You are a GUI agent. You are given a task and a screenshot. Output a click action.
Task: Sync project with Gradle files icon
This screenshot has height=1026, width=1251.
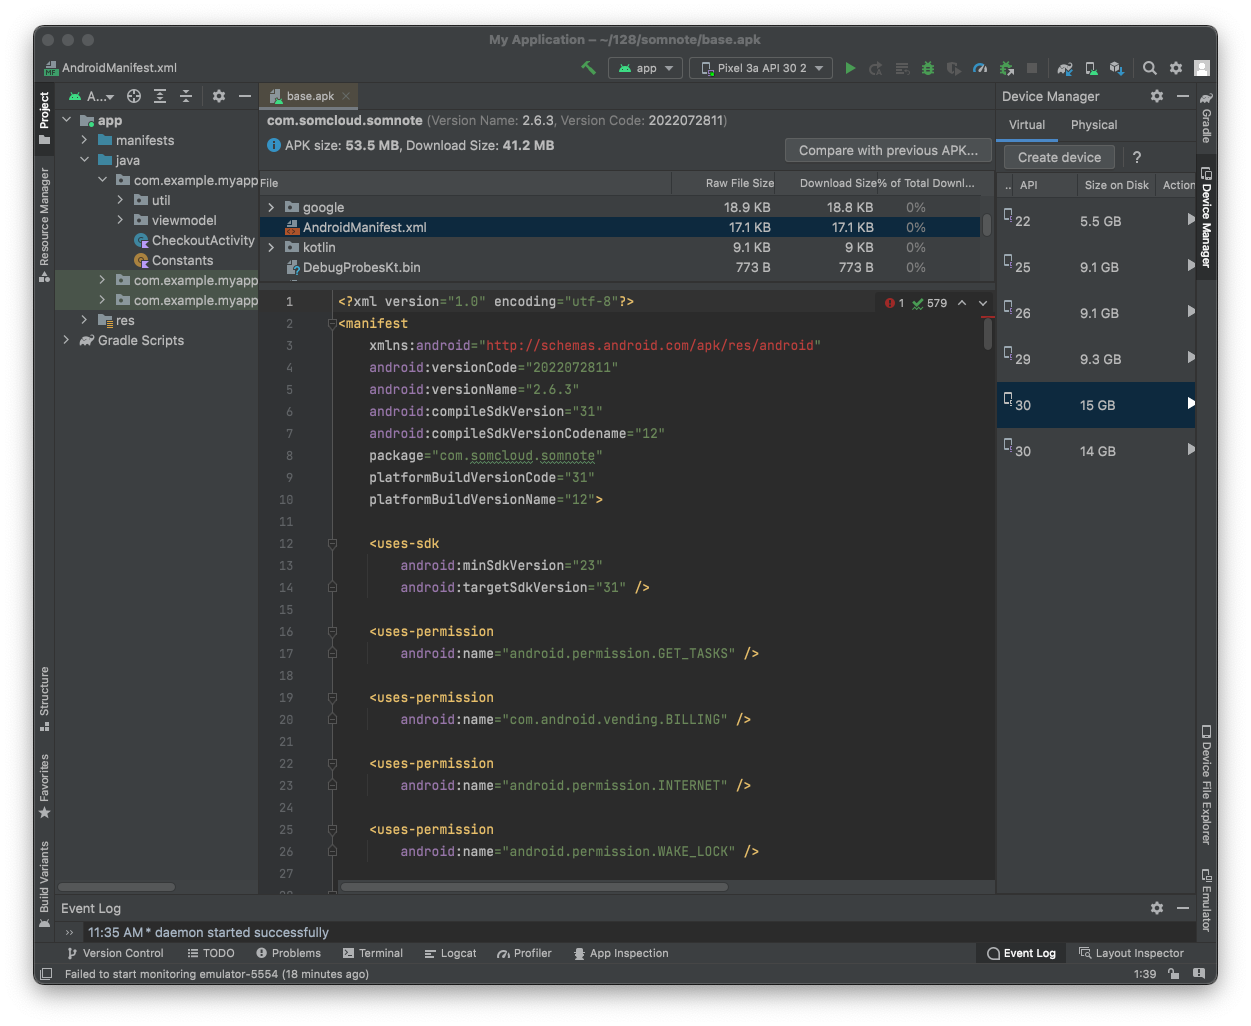coord(1065,68)
